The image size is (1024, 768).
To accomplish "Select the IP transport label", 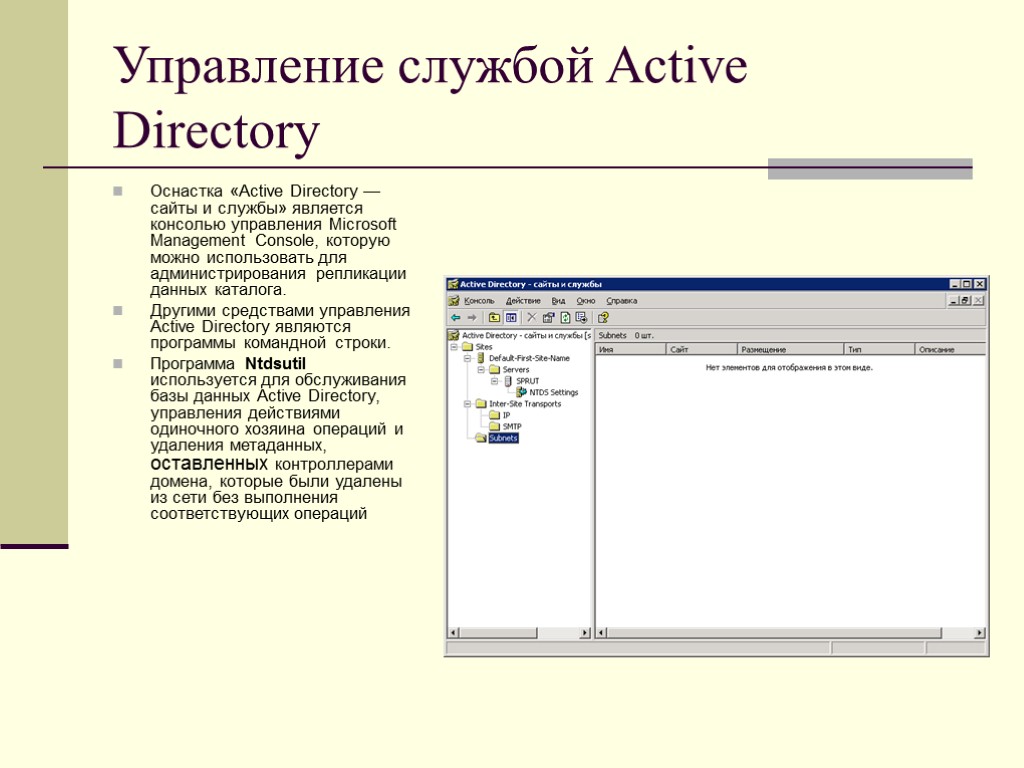I will 506,415.
